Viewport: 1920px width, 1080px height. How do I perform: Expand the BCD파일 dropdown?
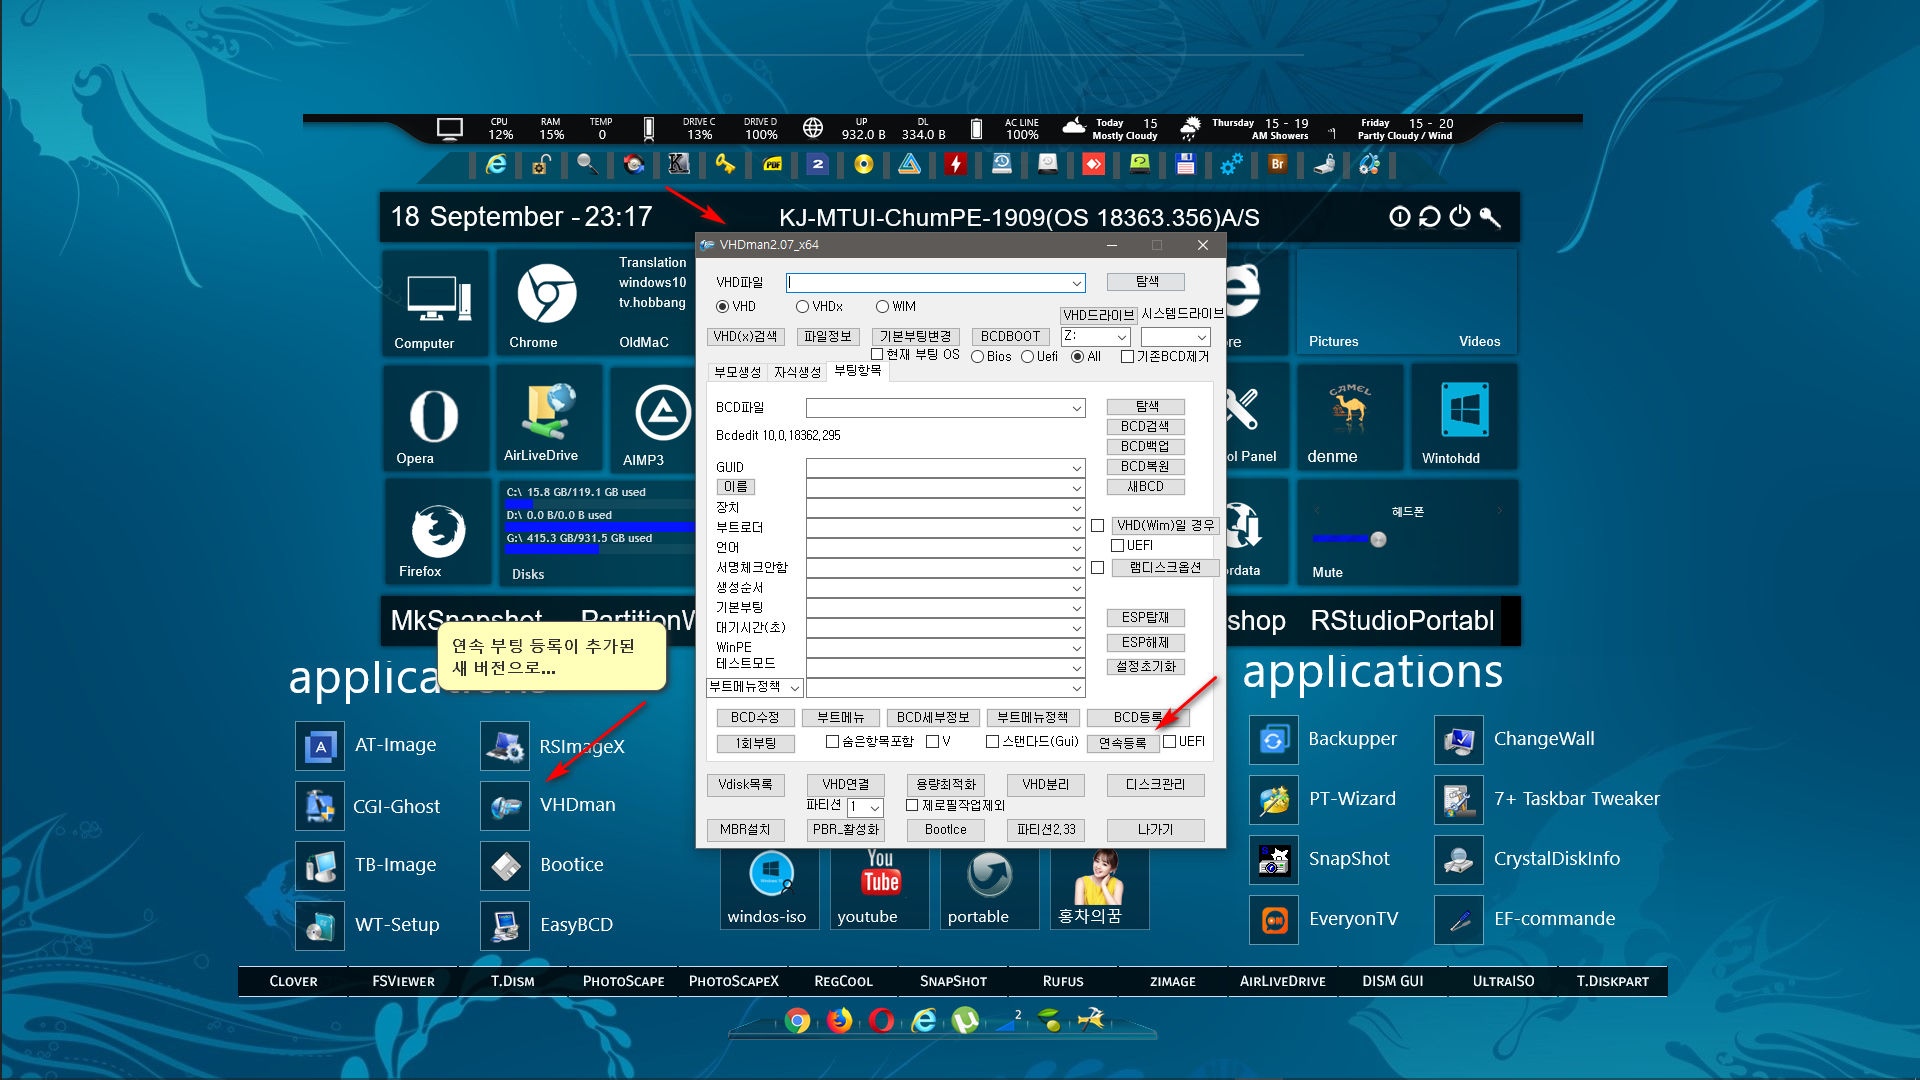[1076, 408]
